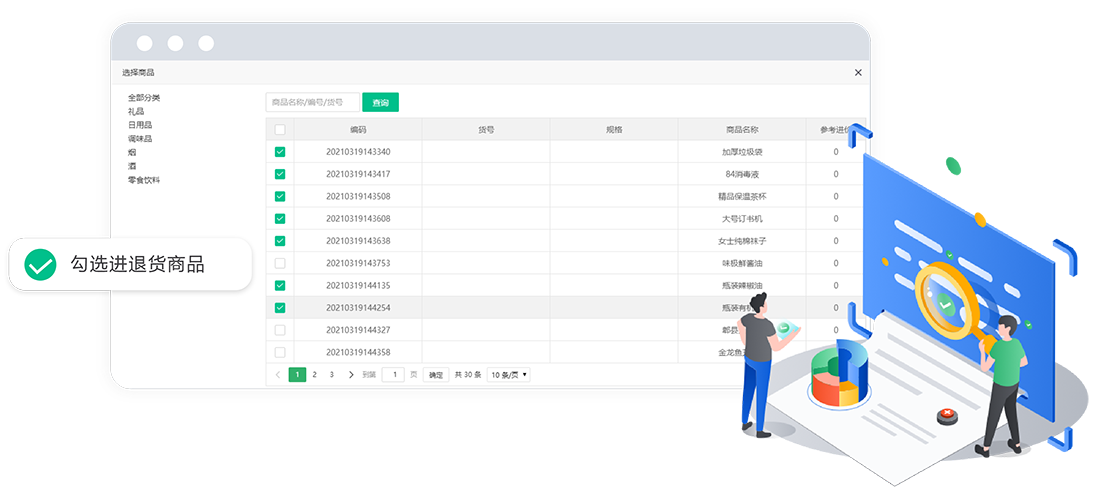
Task: Click the green 查询 search button
Action: point(380,102)
